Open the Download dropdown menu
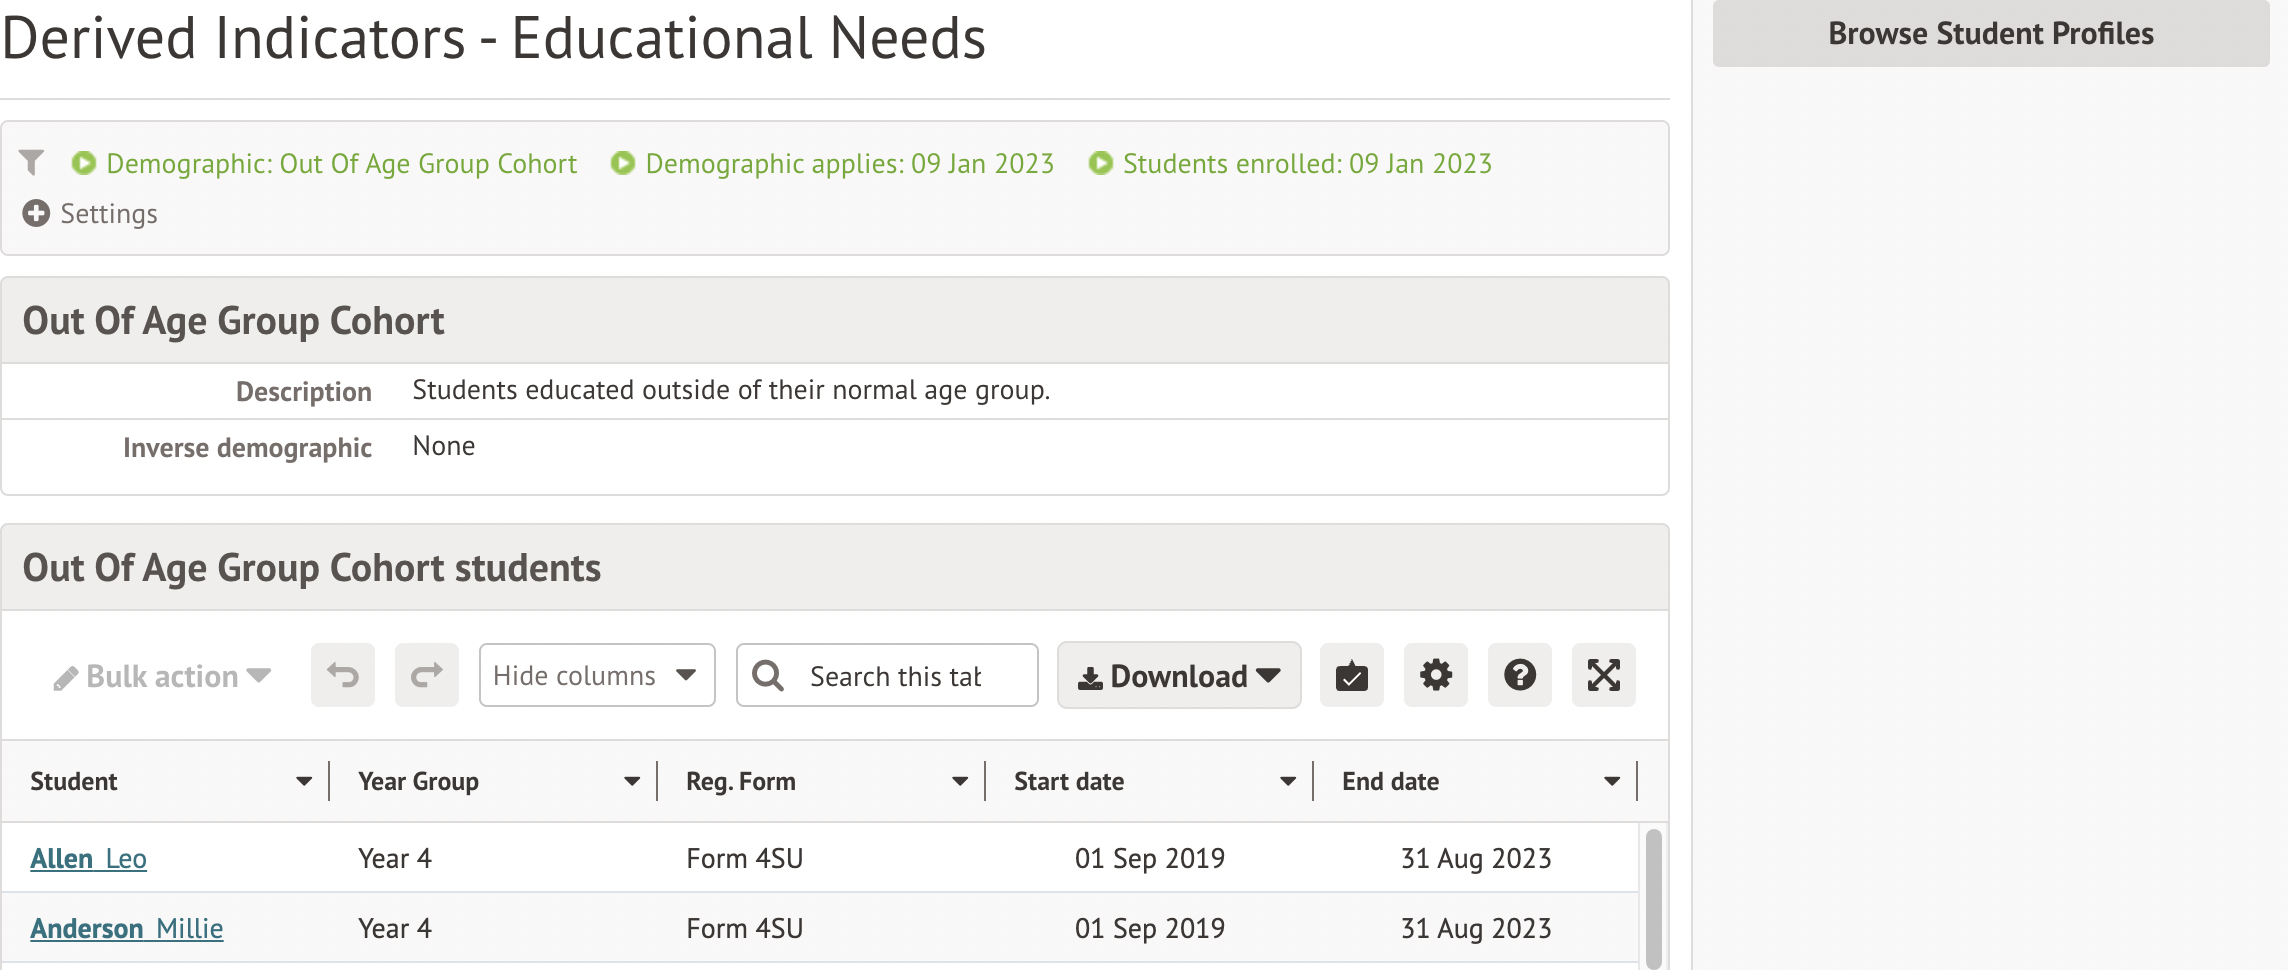The image size is (2288, 970). coord(1178,676)
